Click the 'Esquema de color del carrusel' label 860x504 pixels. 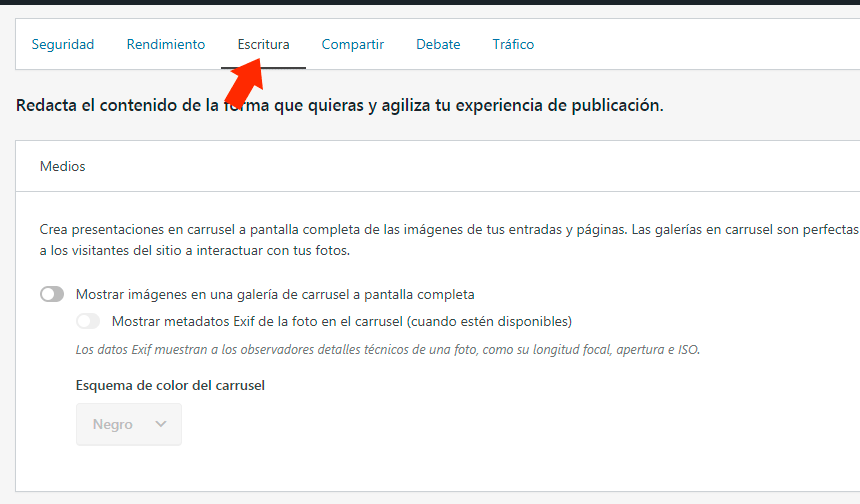coord(170,386)
